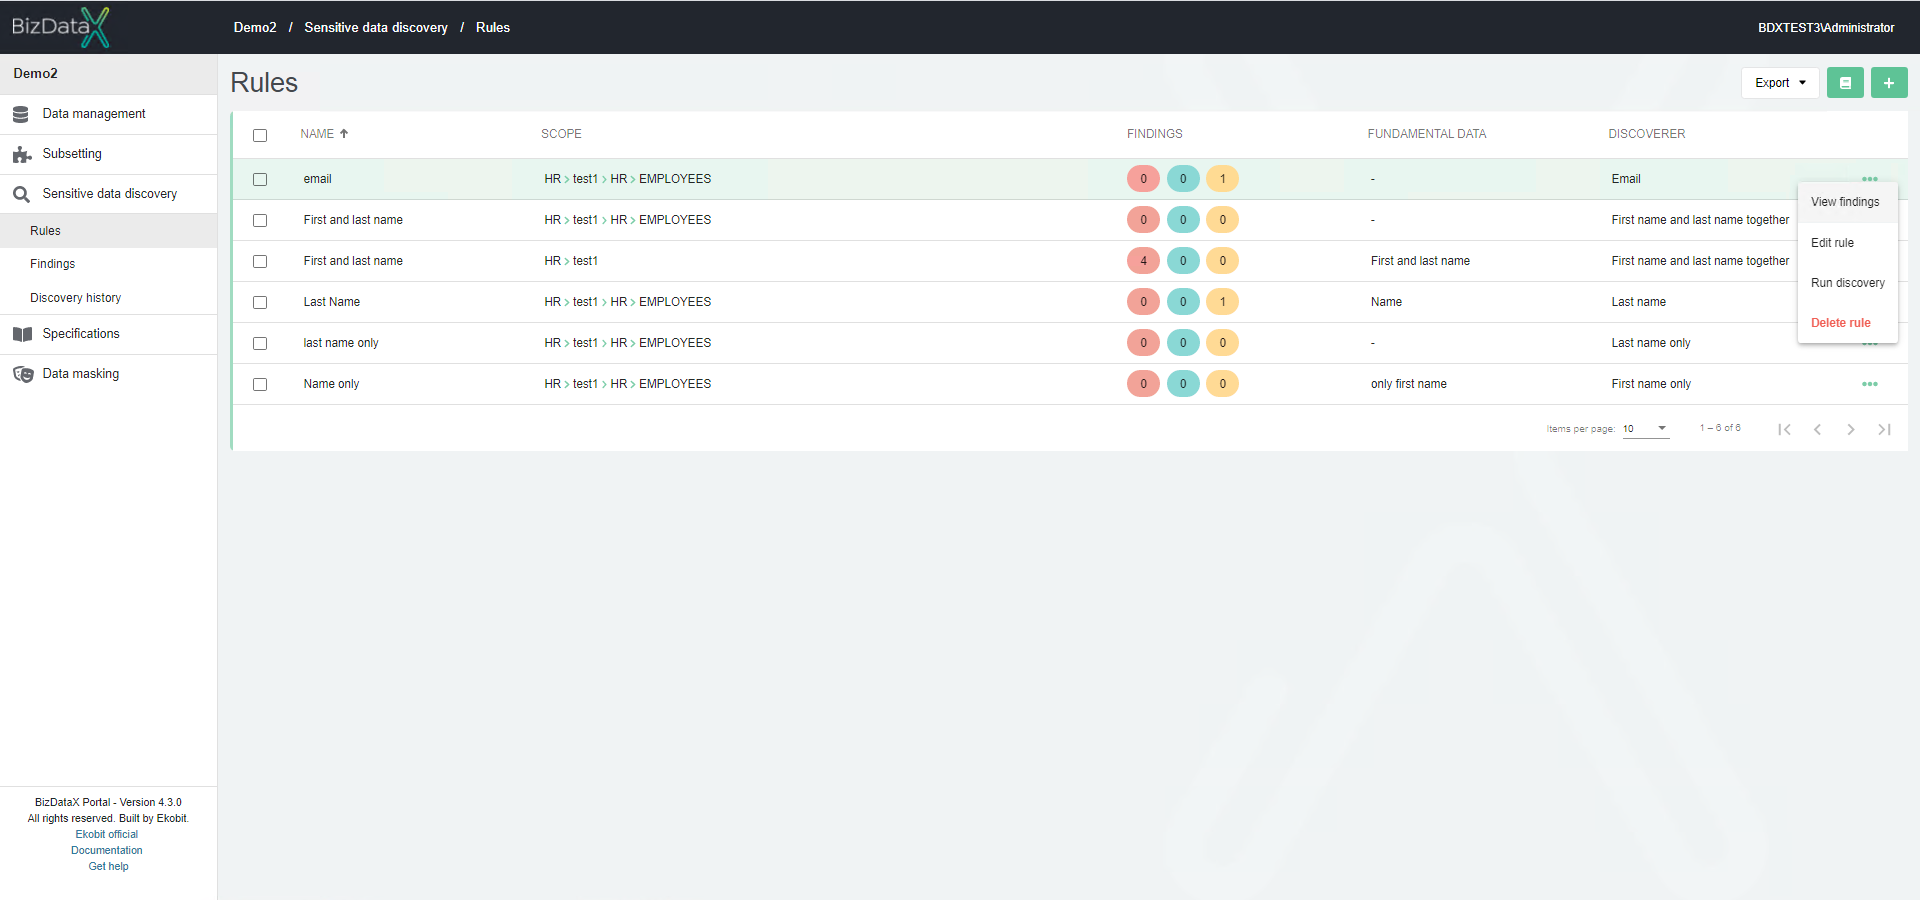
Task: Select Delete rule from the context menu
Action: [1847, 323]
